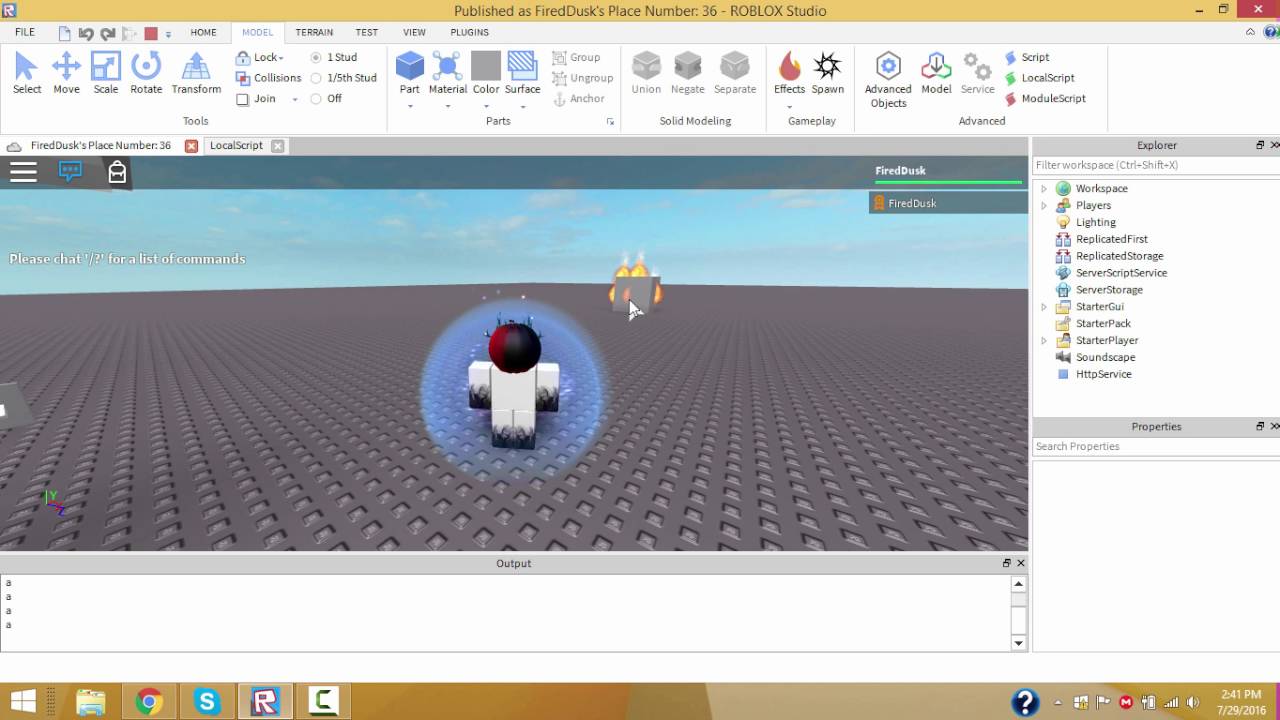Close the Output panel
1280x720 pixels.
tap(1020, 563)
